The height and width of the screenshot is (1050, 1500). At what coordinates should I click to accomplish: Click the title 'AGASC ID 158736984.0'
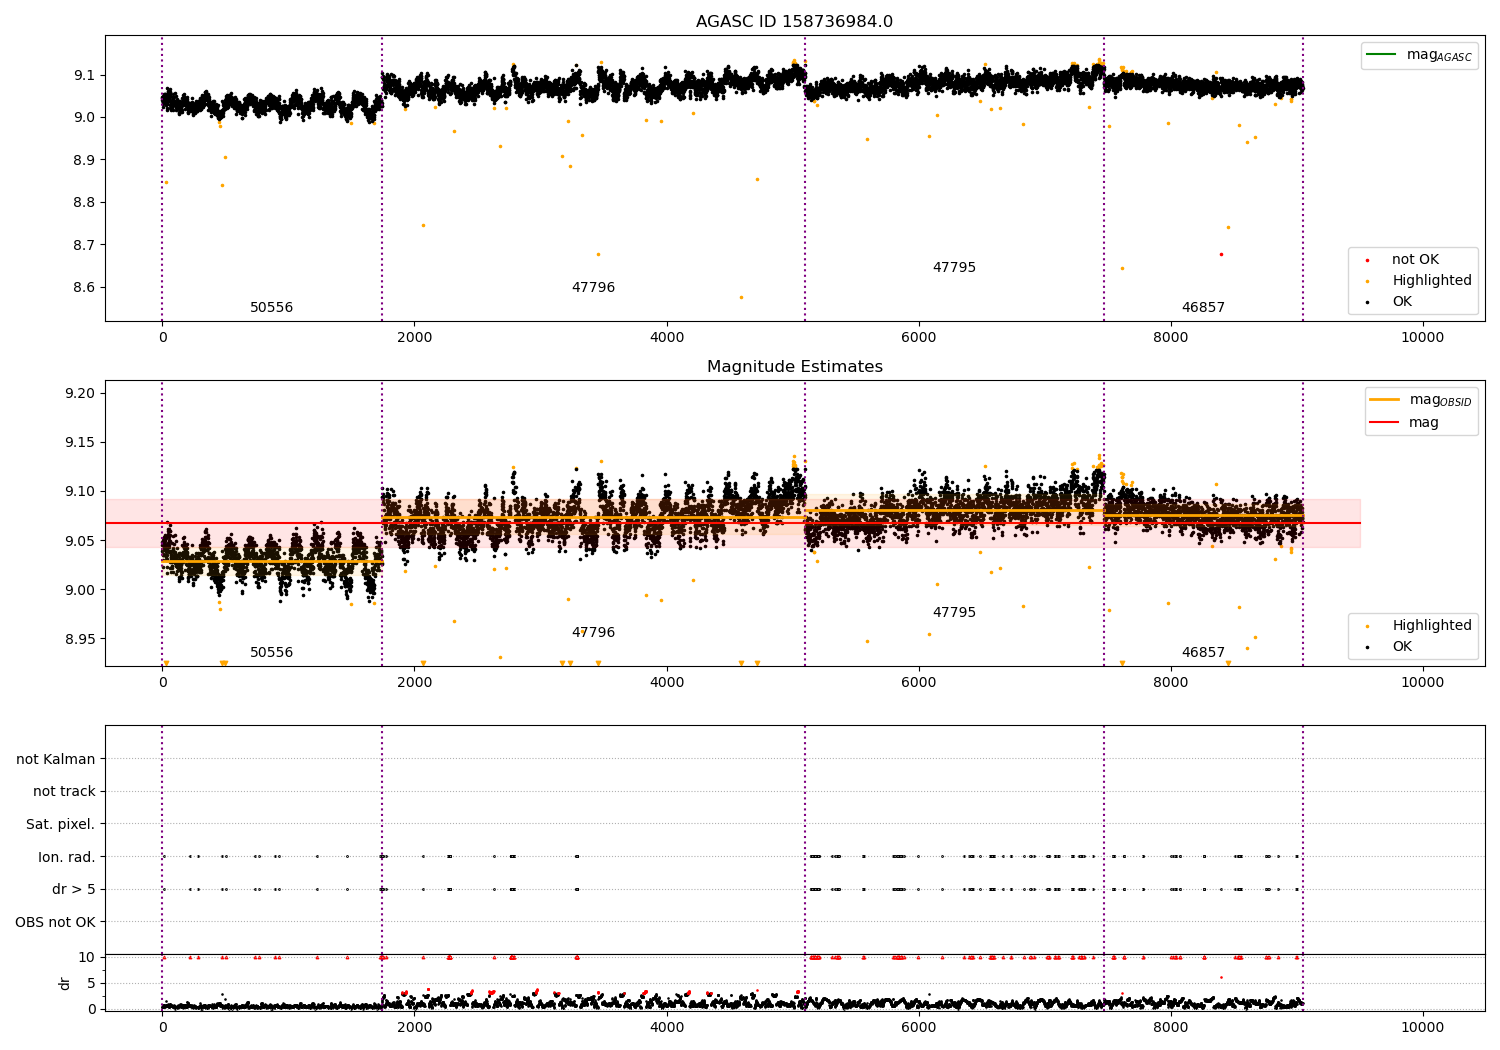(794, 22)
